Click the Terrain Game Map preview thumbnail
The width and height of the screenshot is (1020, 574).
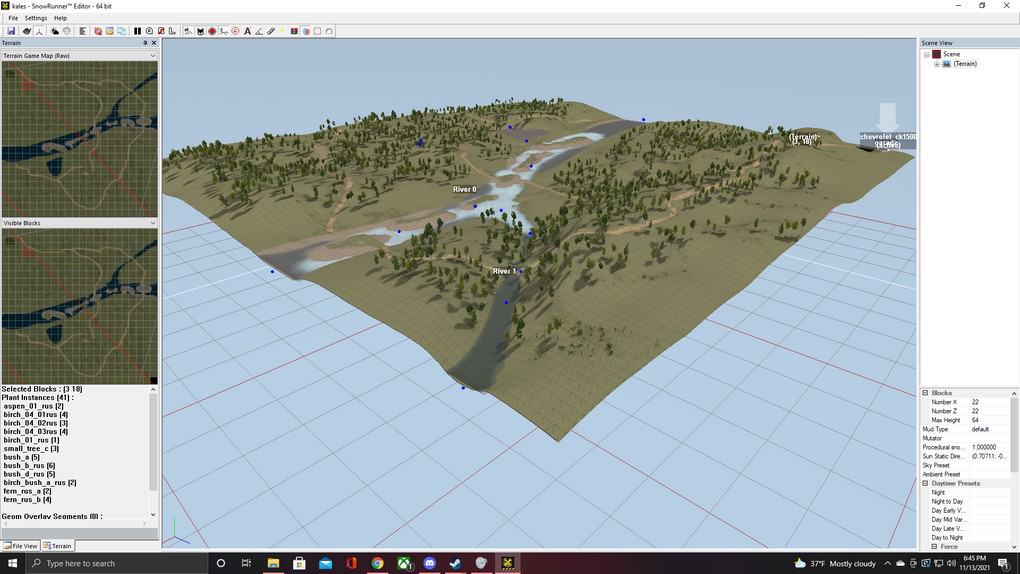pos(79,138)
